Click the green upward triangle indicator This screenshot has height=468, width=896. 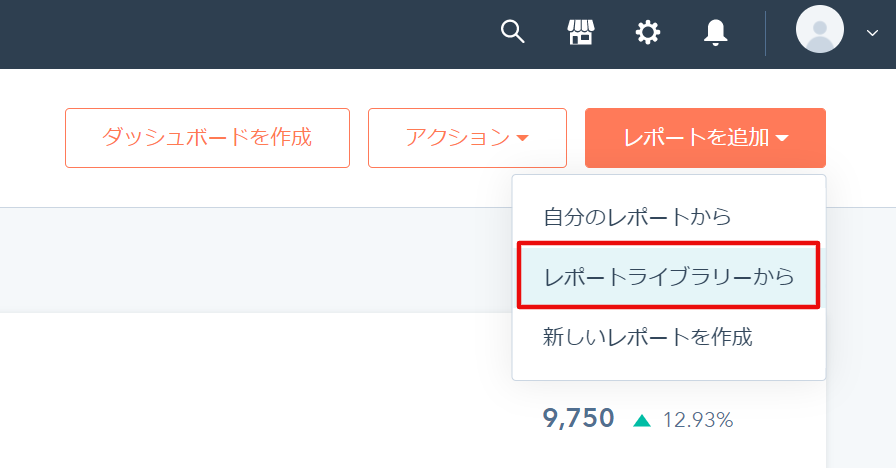[x=642, y=421]
